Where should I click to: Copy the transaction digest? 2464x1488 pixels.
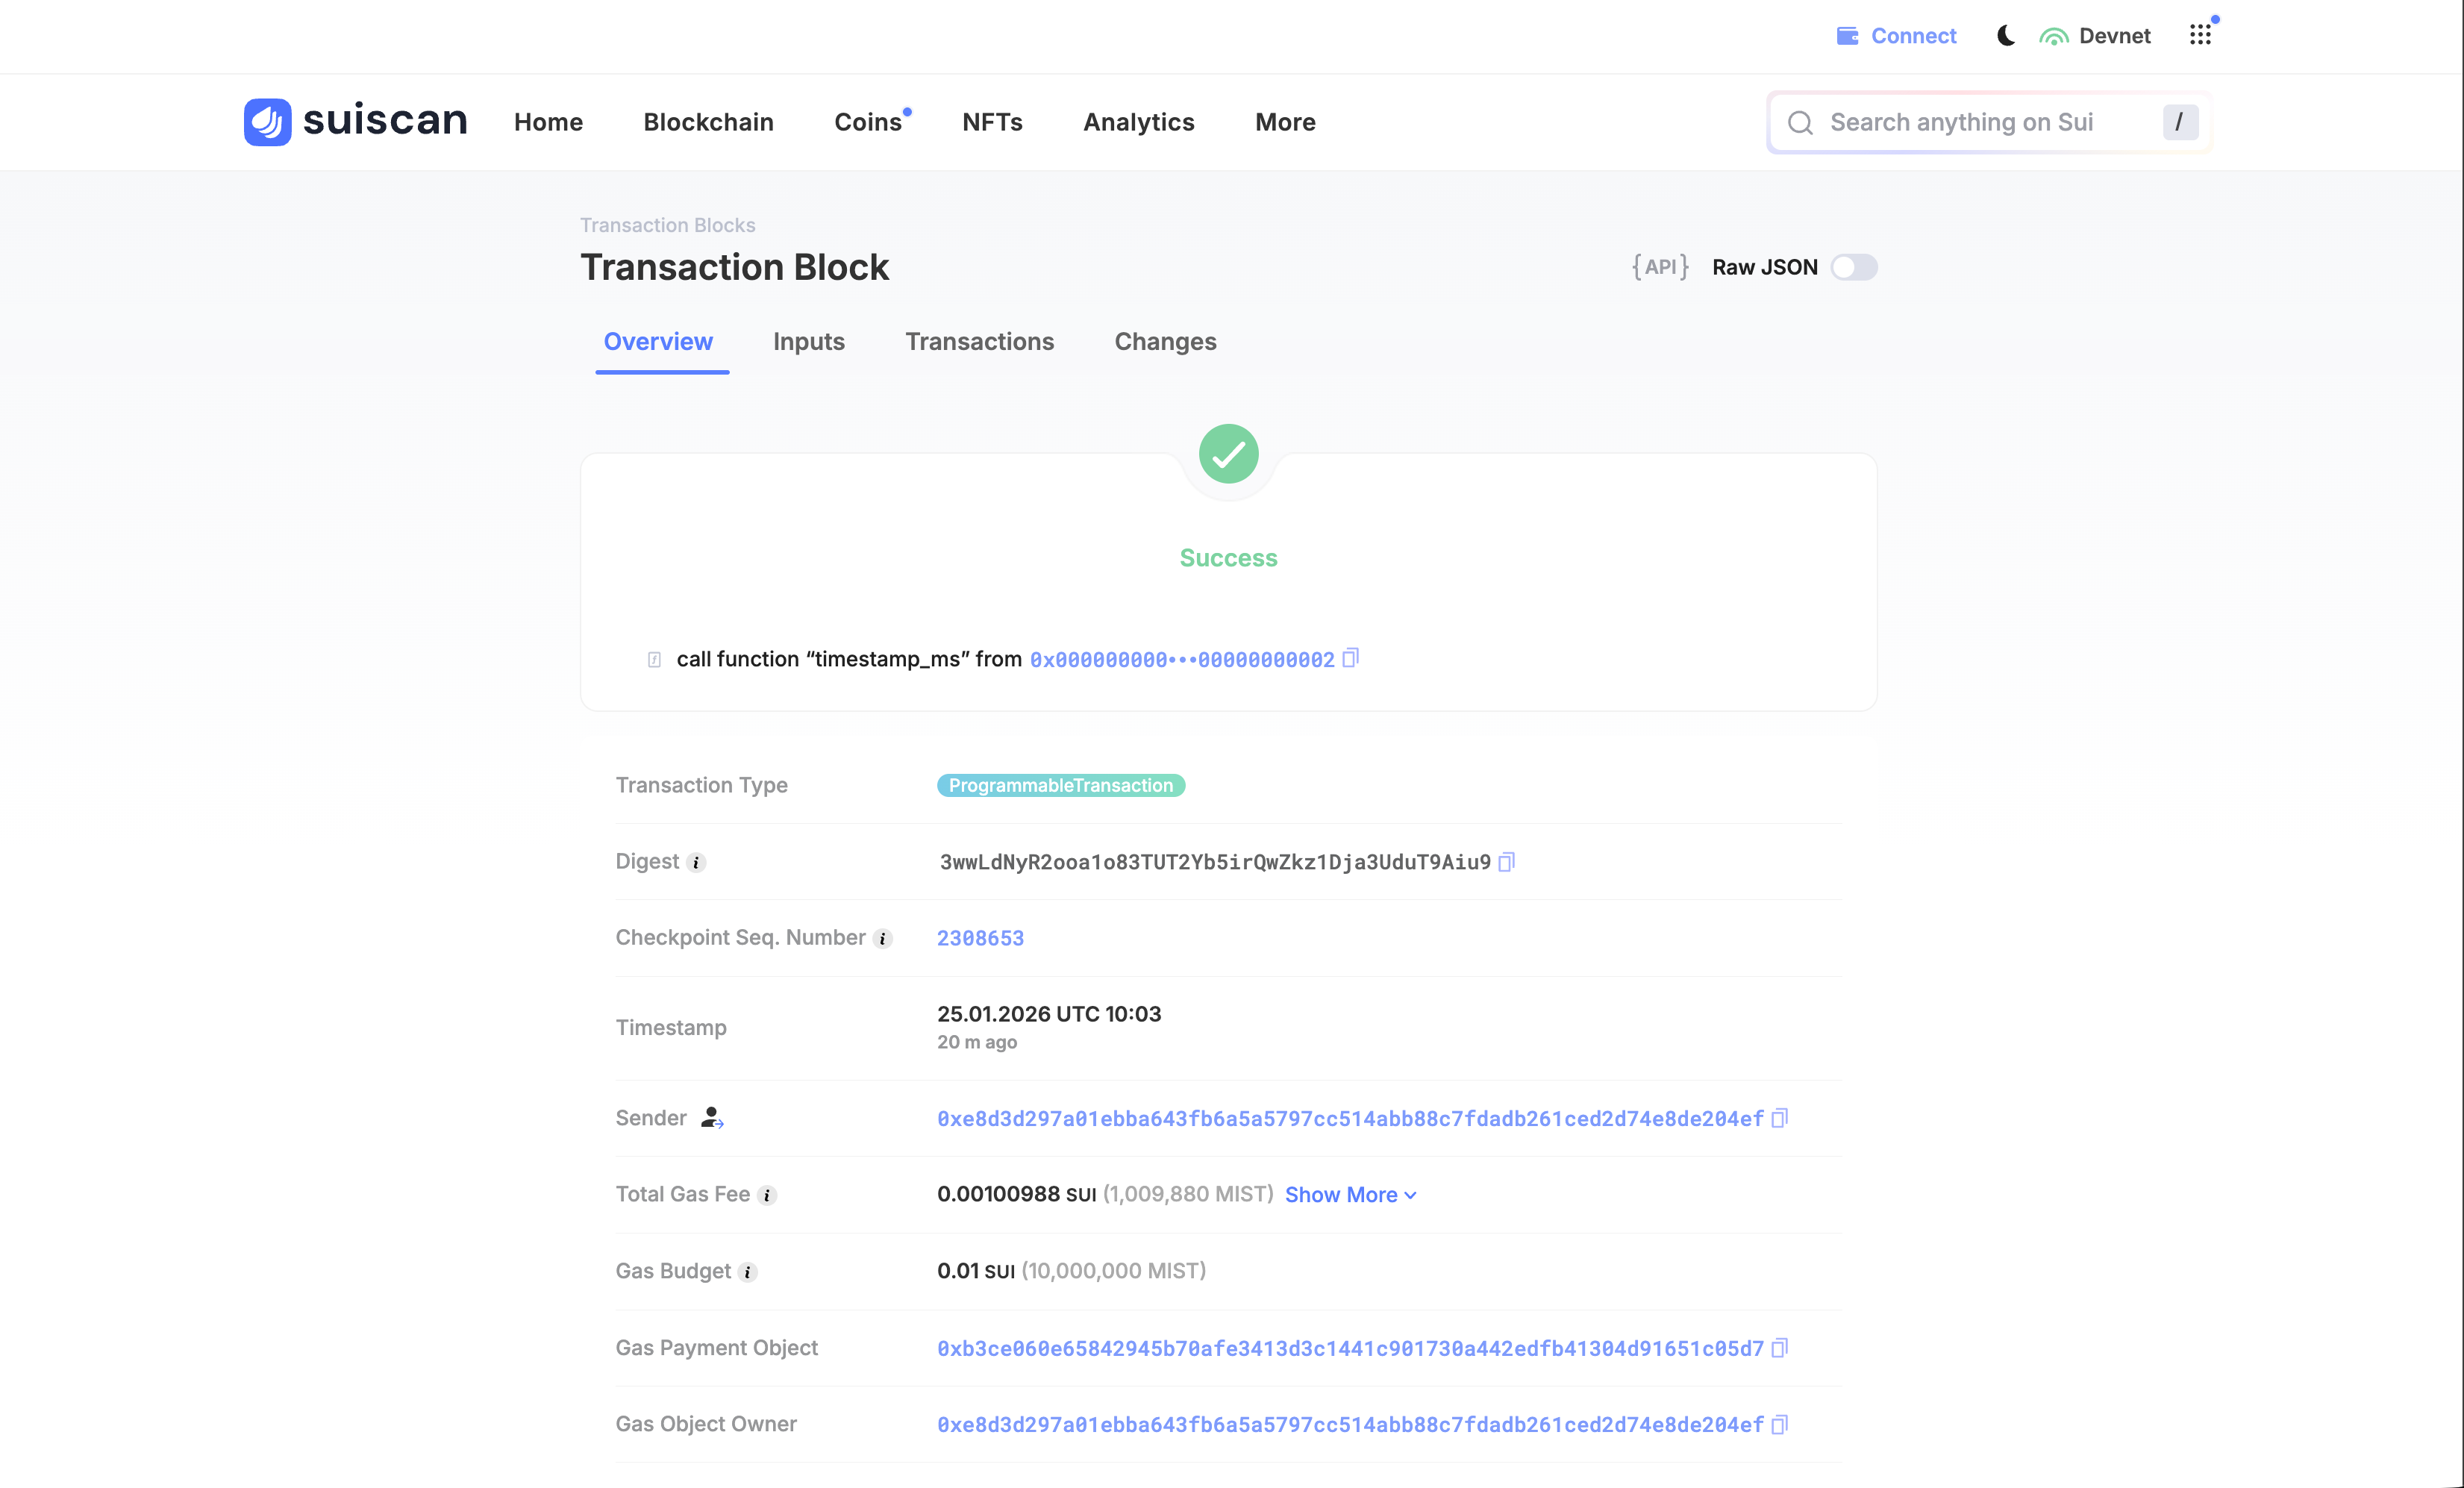pos(1507,861)
